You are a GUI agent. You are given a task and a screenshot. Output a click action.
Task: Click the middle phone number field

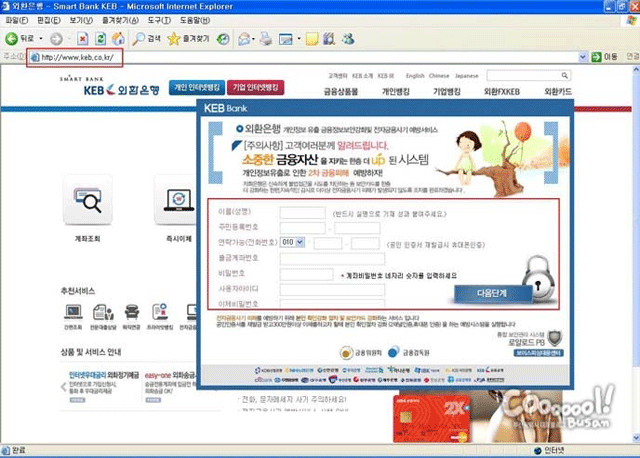tap(328, 243)
